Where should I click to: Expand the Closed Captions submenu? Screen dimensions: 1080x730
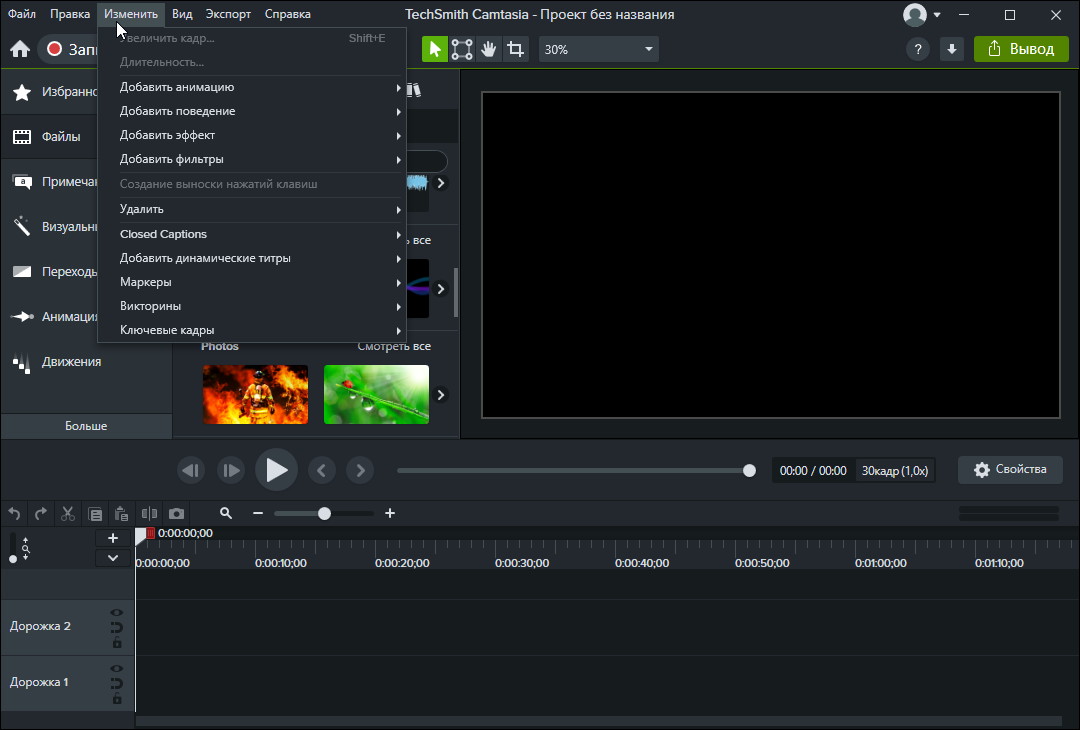pyautogui.click(x=252, y=235)
